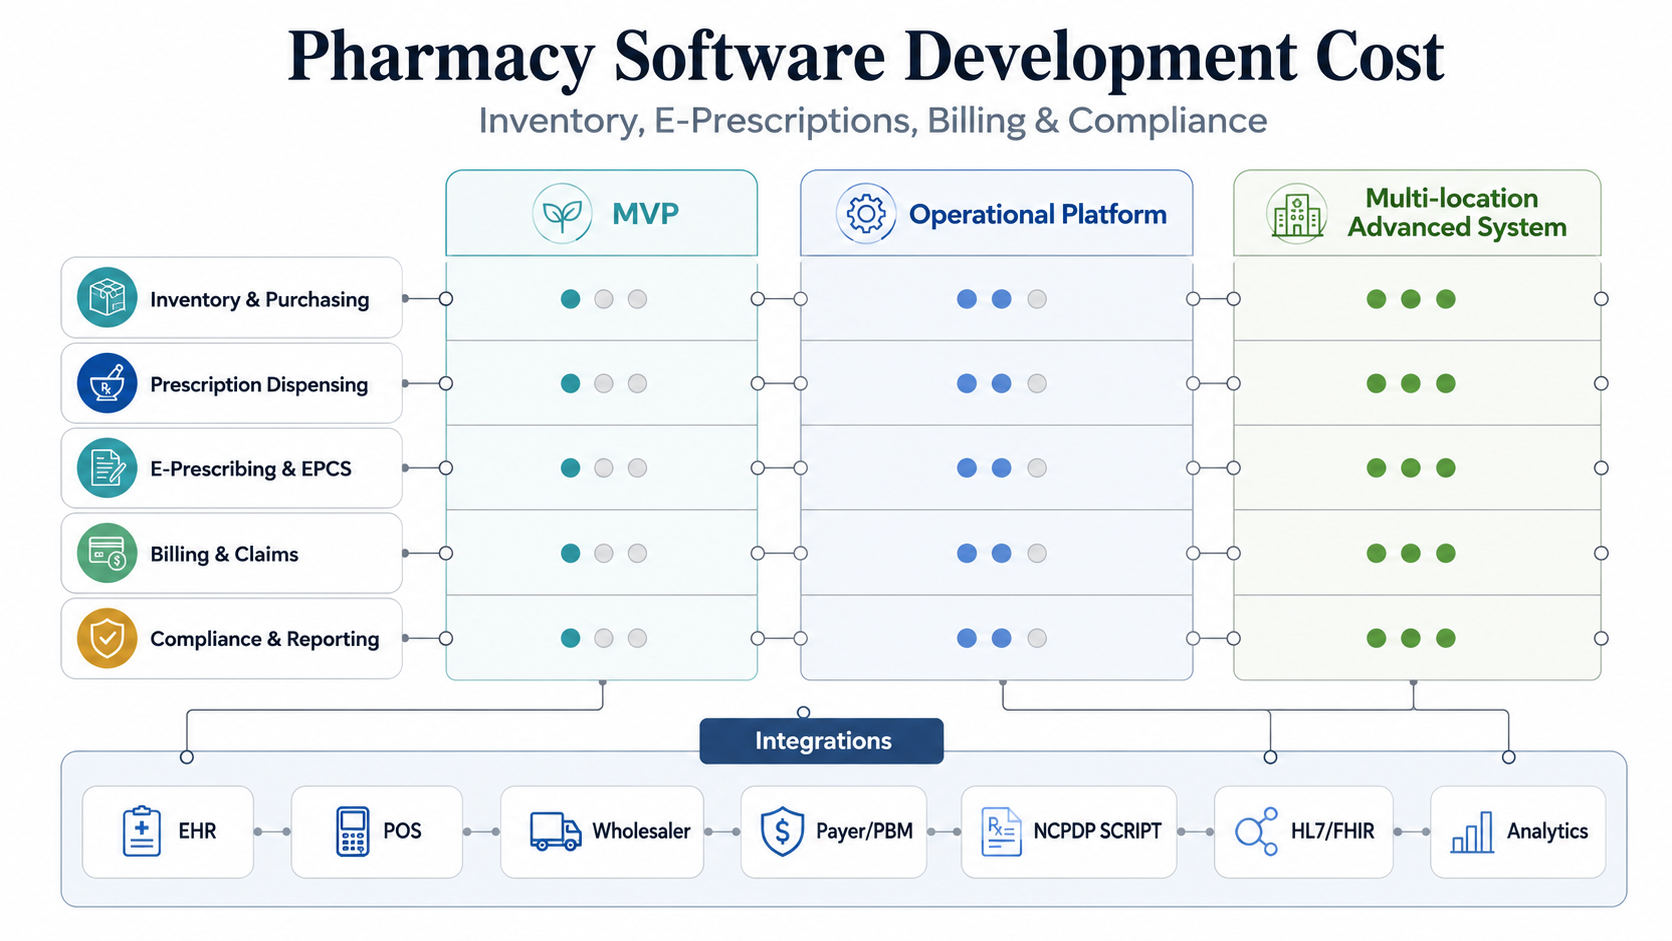Click the MVP sprout icon
1672x941 pixels.
pyautogui.click(x=562, y=214)
